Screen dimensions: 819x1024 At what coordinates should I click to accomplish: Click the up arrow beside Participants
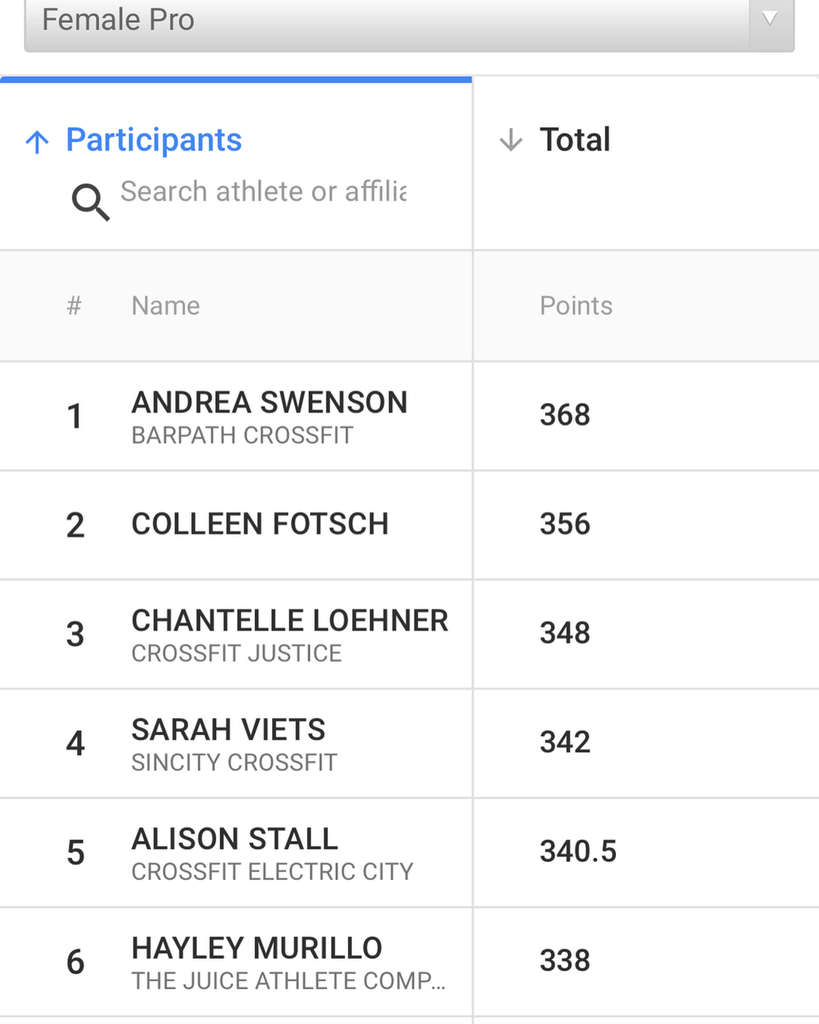[x=37, y=142]
